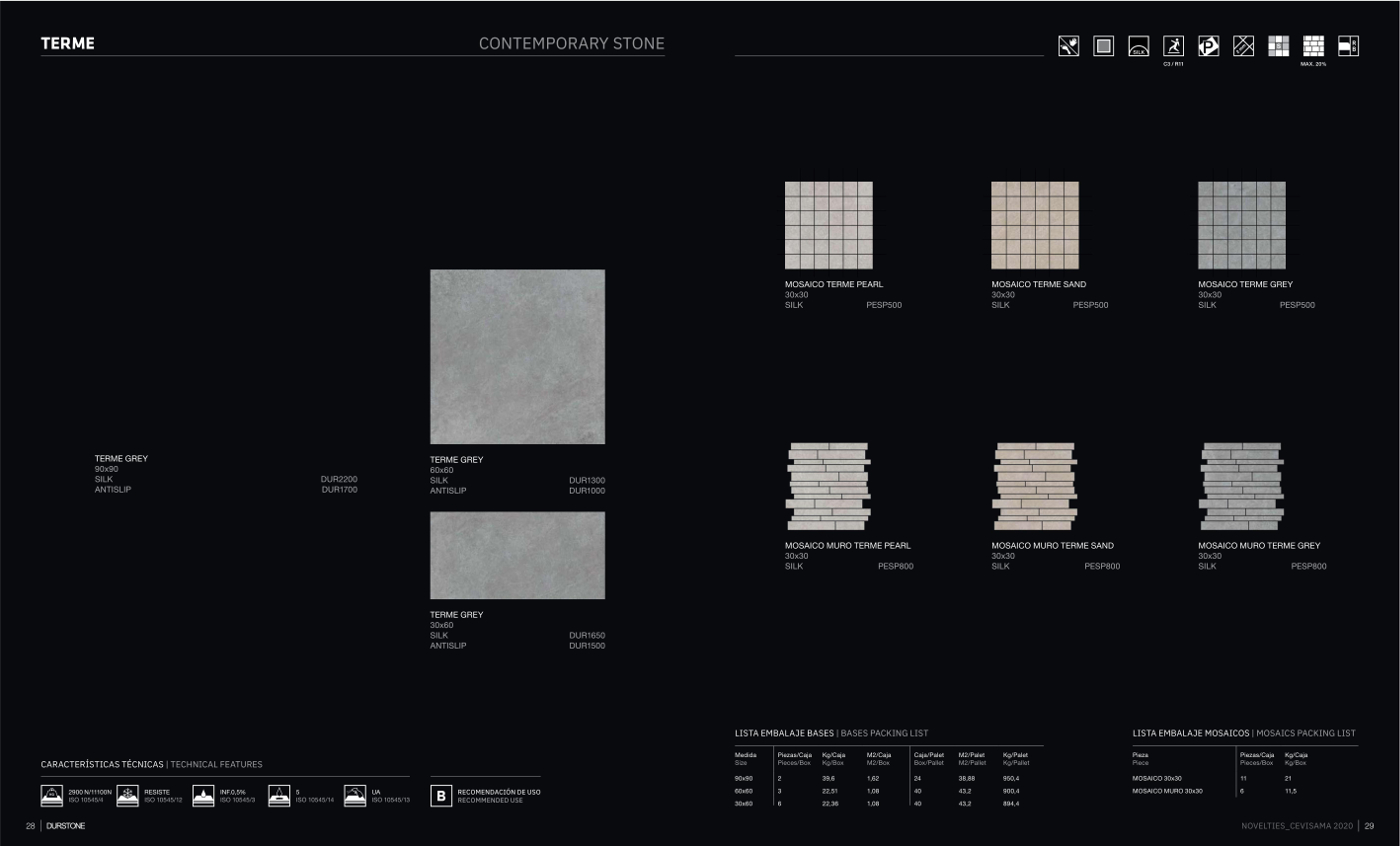Select the Mosaico Terme Sand swatch
Image resolution: width=1400 pixels, height=846 pixels.
point(1035,225)
